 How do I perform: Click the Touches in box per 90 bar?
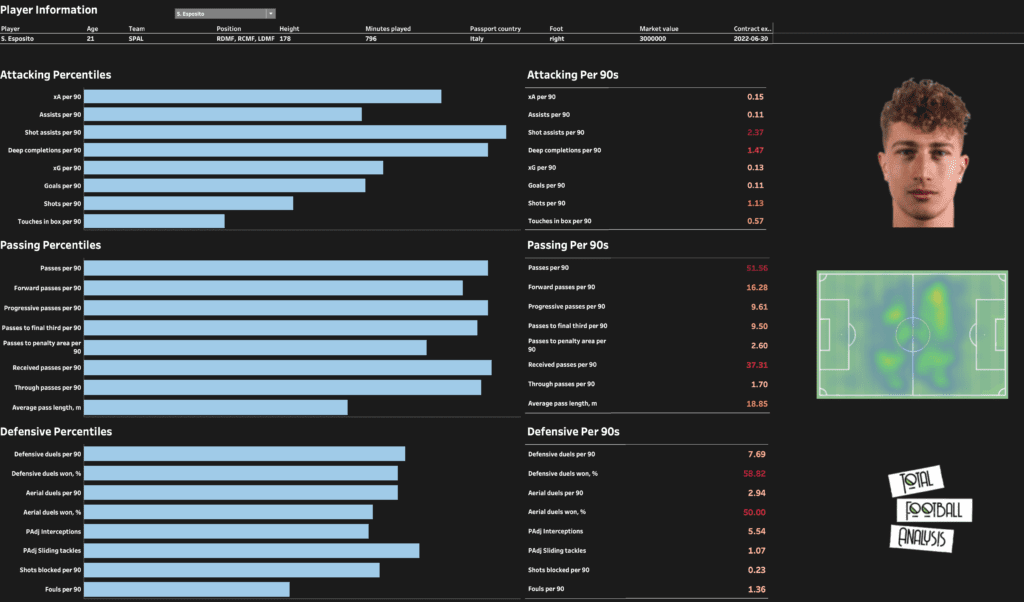click(x=154, y=221)
